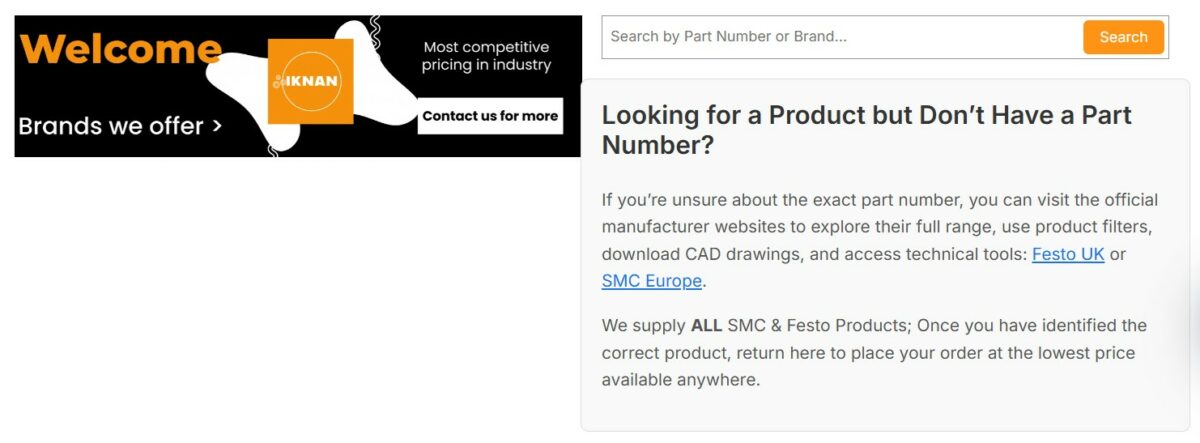The width and height of the screenshot is (1200, 443).
Task: Click the chevron arrow after Brands we offer
Action: coord(216,127)
